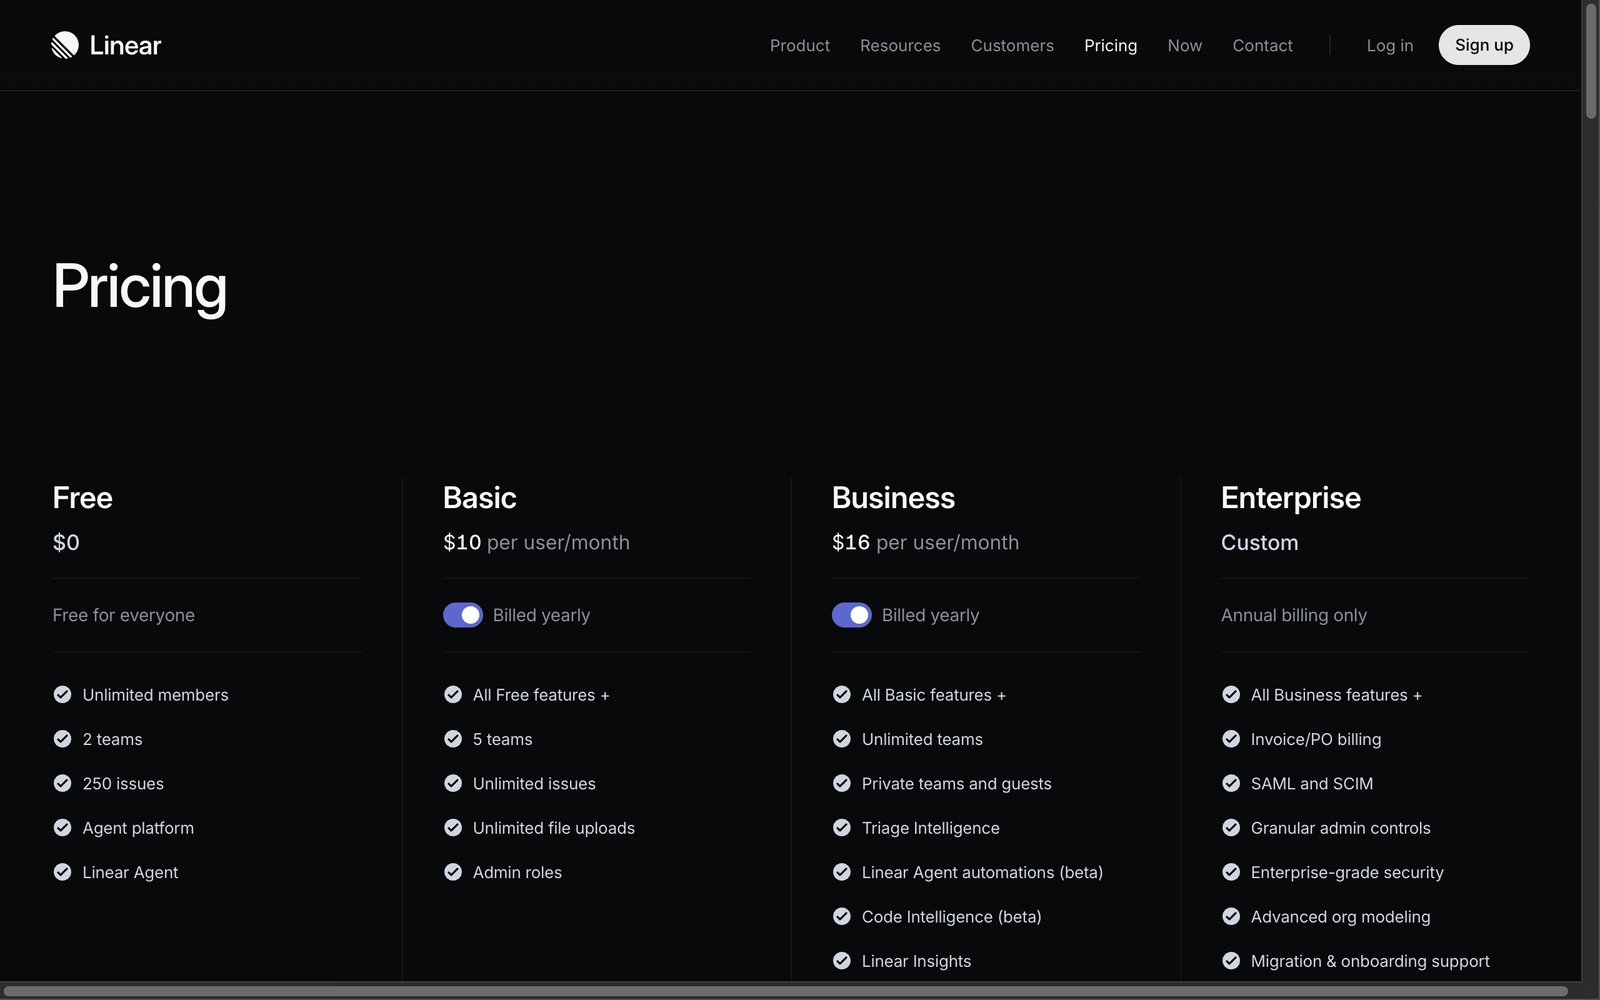Click the $0 price on Free plan
Viewport: 1600px width, 1000px height.
click(x=66, y=542)
